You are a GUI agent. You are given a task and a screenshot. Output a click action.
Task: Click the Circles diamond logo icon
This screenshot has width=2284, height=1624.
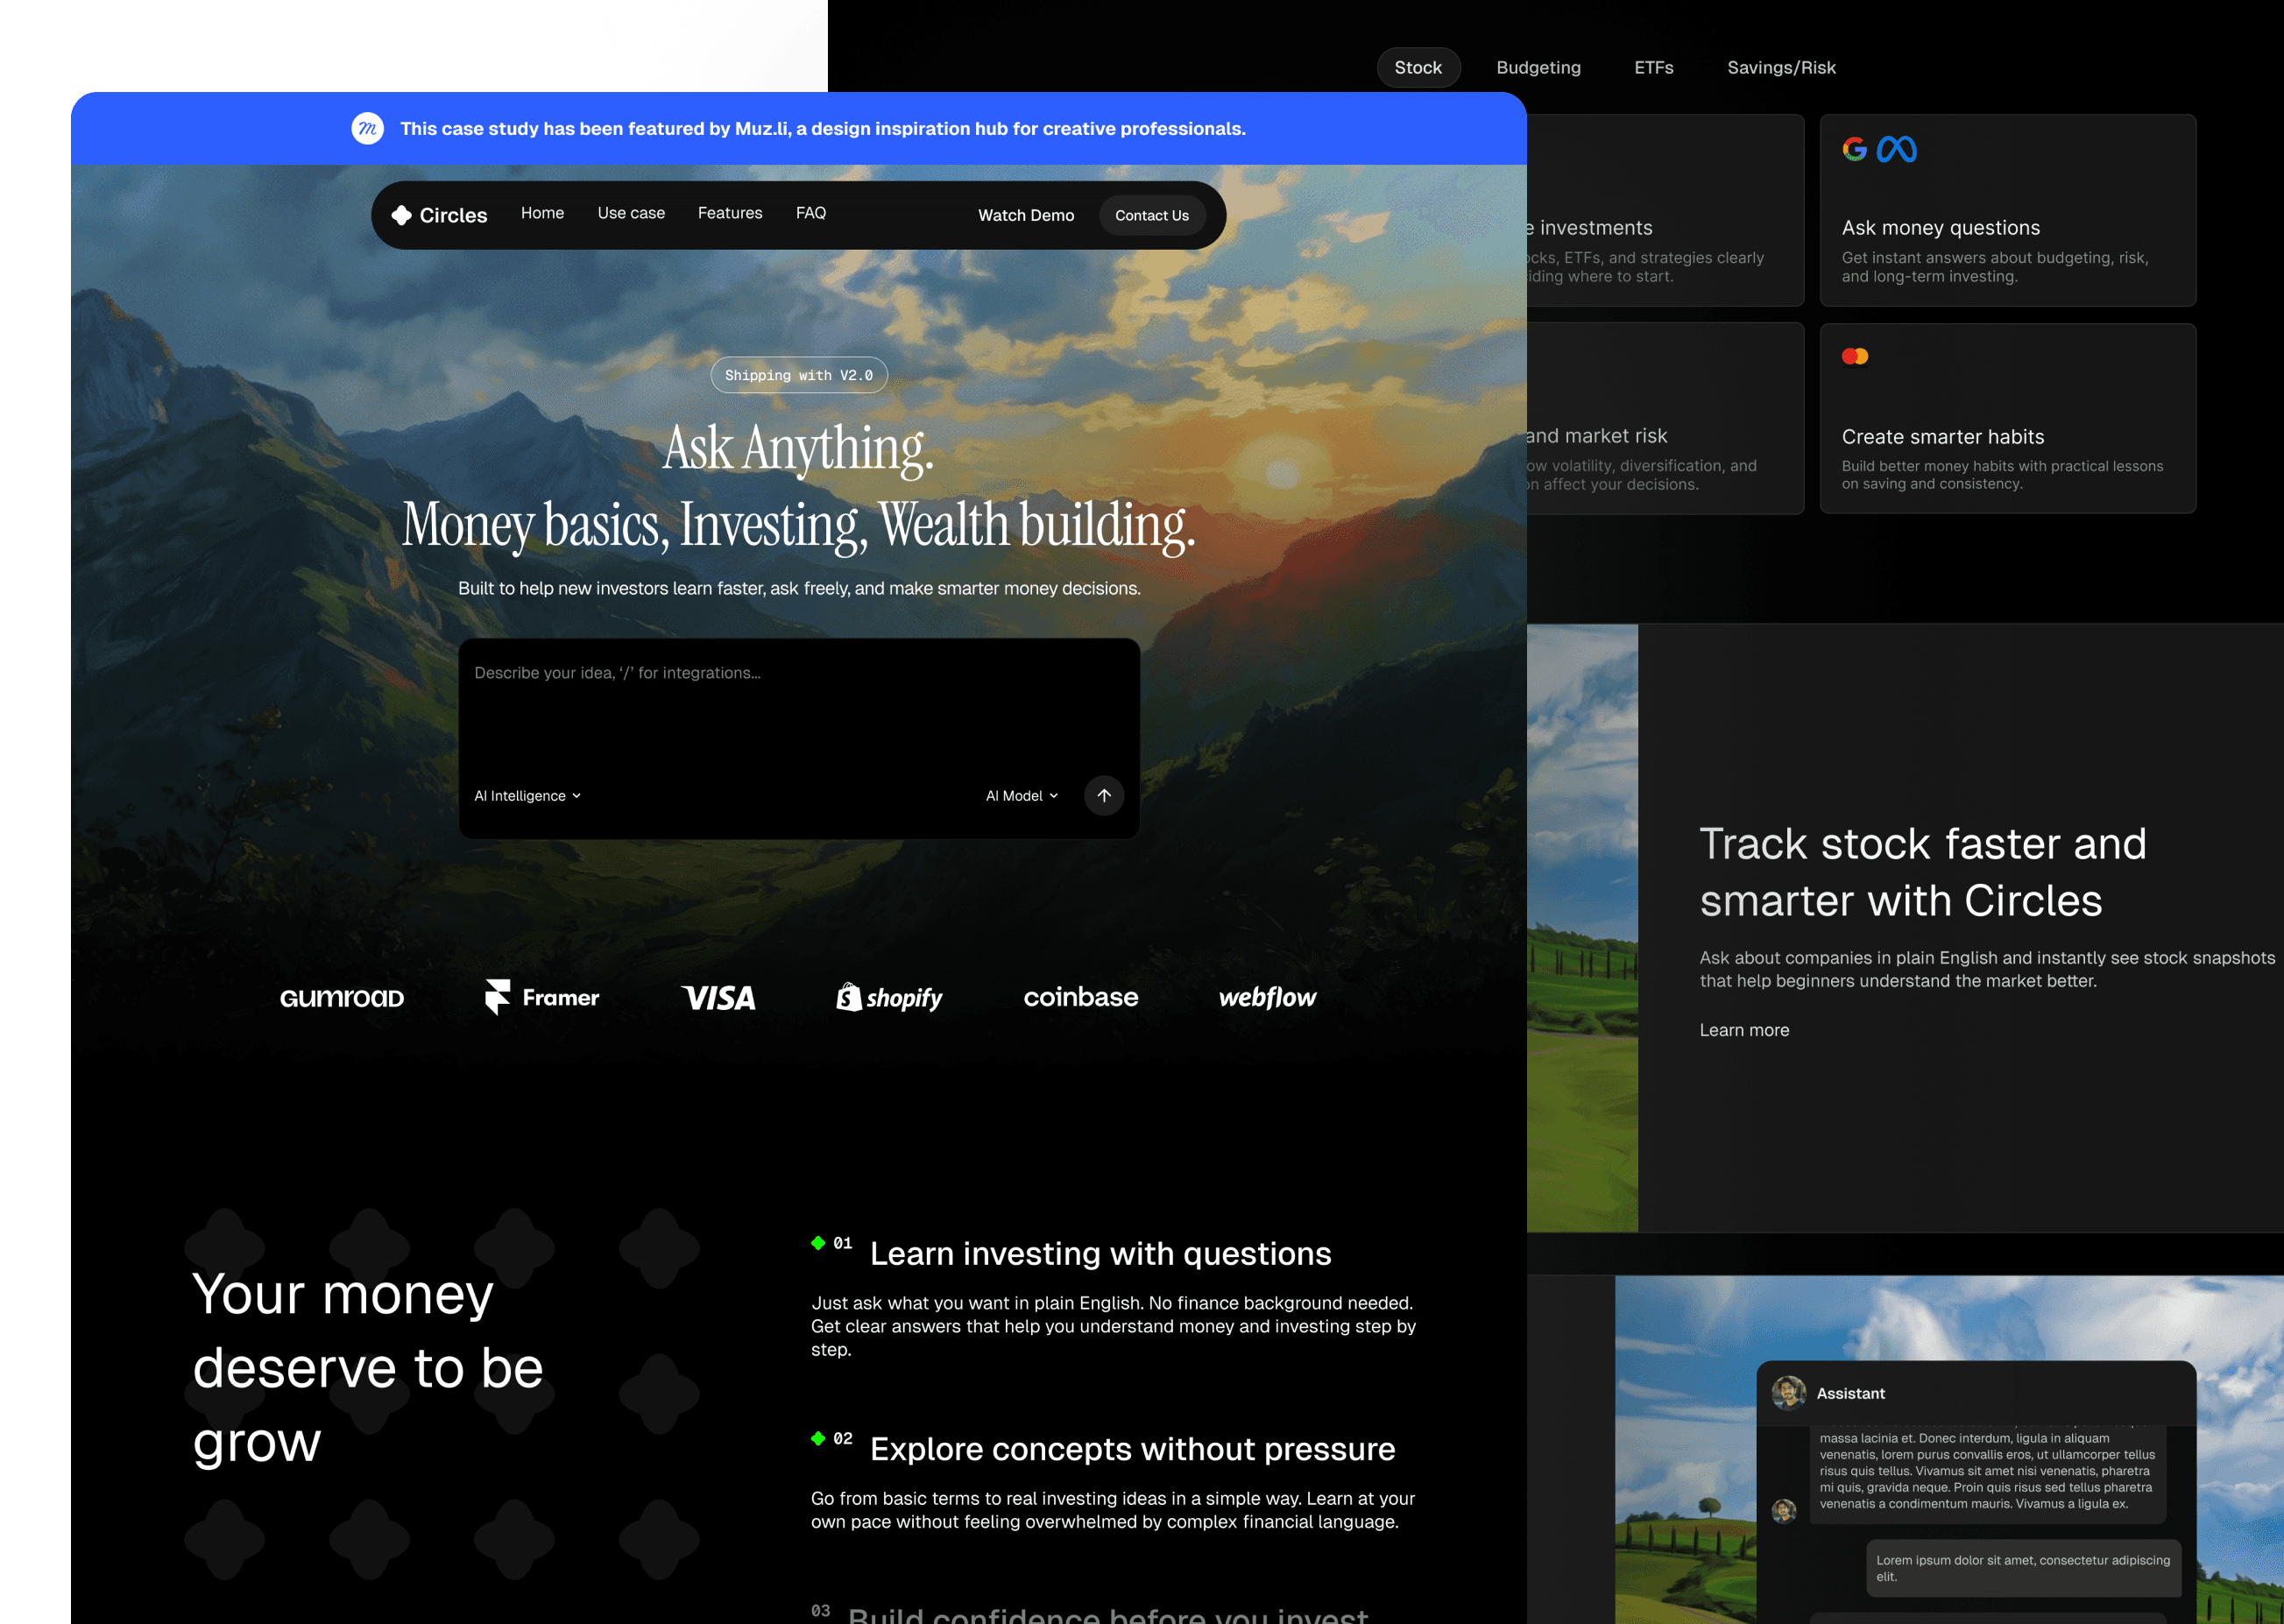402,215
